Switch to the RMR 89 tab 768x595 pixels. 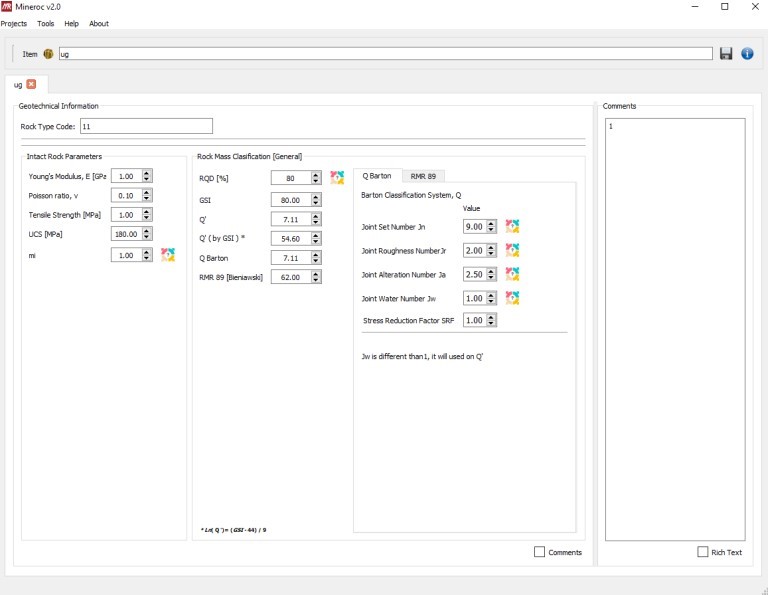pyautogui.click(x=423, y=176)
